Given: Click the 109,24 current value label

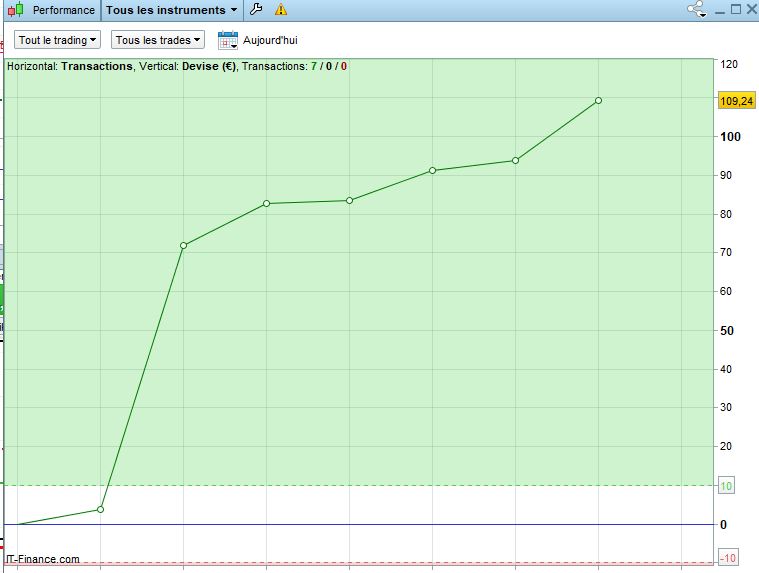Looking at the screenshot, I should [x=736, y=101].
